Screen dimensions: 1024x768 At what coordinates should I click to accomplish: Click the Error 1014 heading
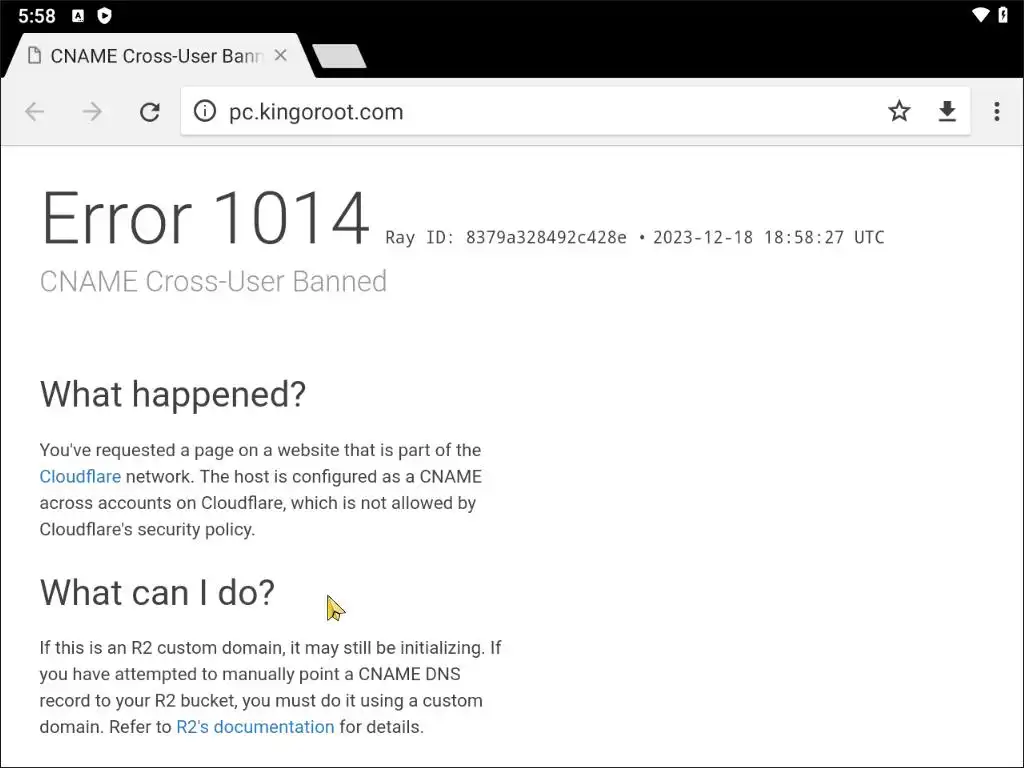205,218
